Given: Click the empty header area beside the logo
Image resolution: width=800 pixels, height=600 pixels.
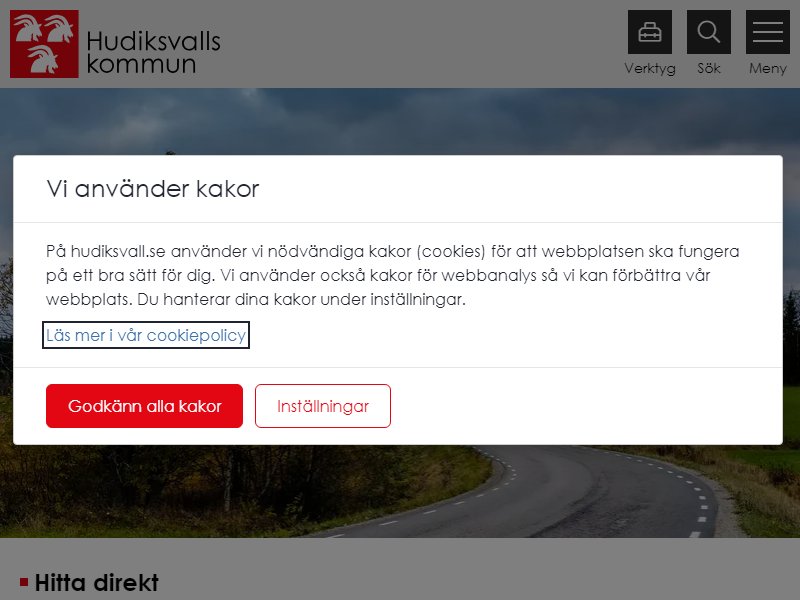Looking at the screenshot, I should click(423, 44).
